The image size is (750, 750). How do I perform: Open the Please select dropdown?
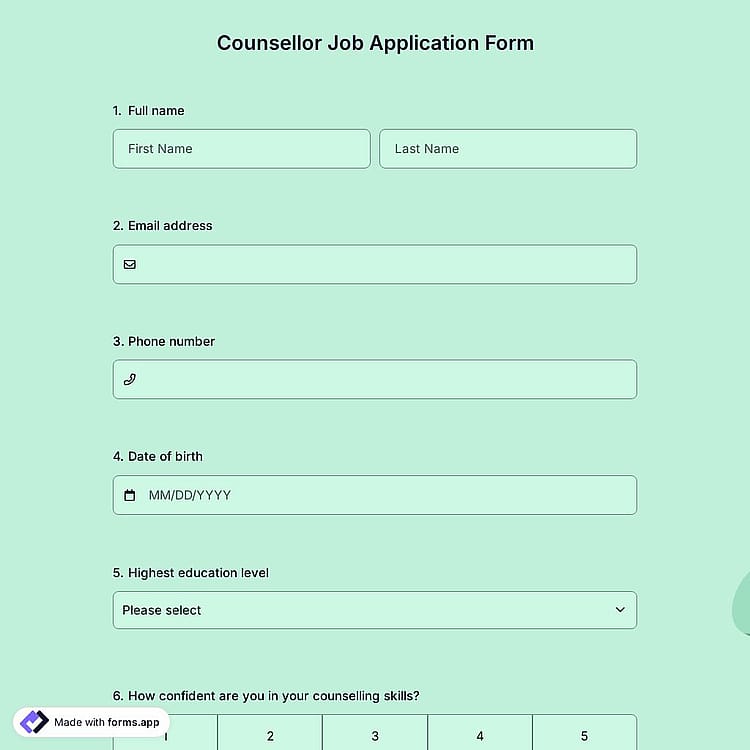375,610
